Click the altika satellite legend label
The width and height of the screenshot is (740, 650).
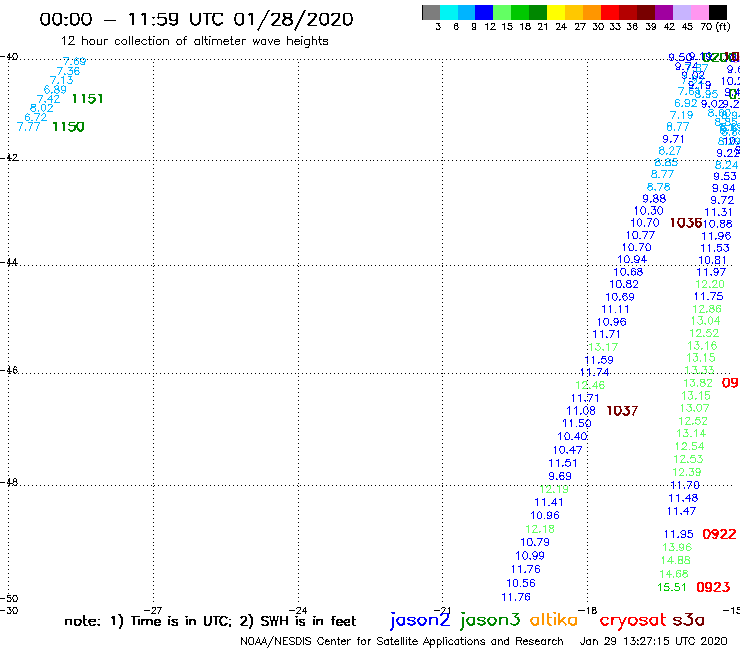(x=553, y=619)
